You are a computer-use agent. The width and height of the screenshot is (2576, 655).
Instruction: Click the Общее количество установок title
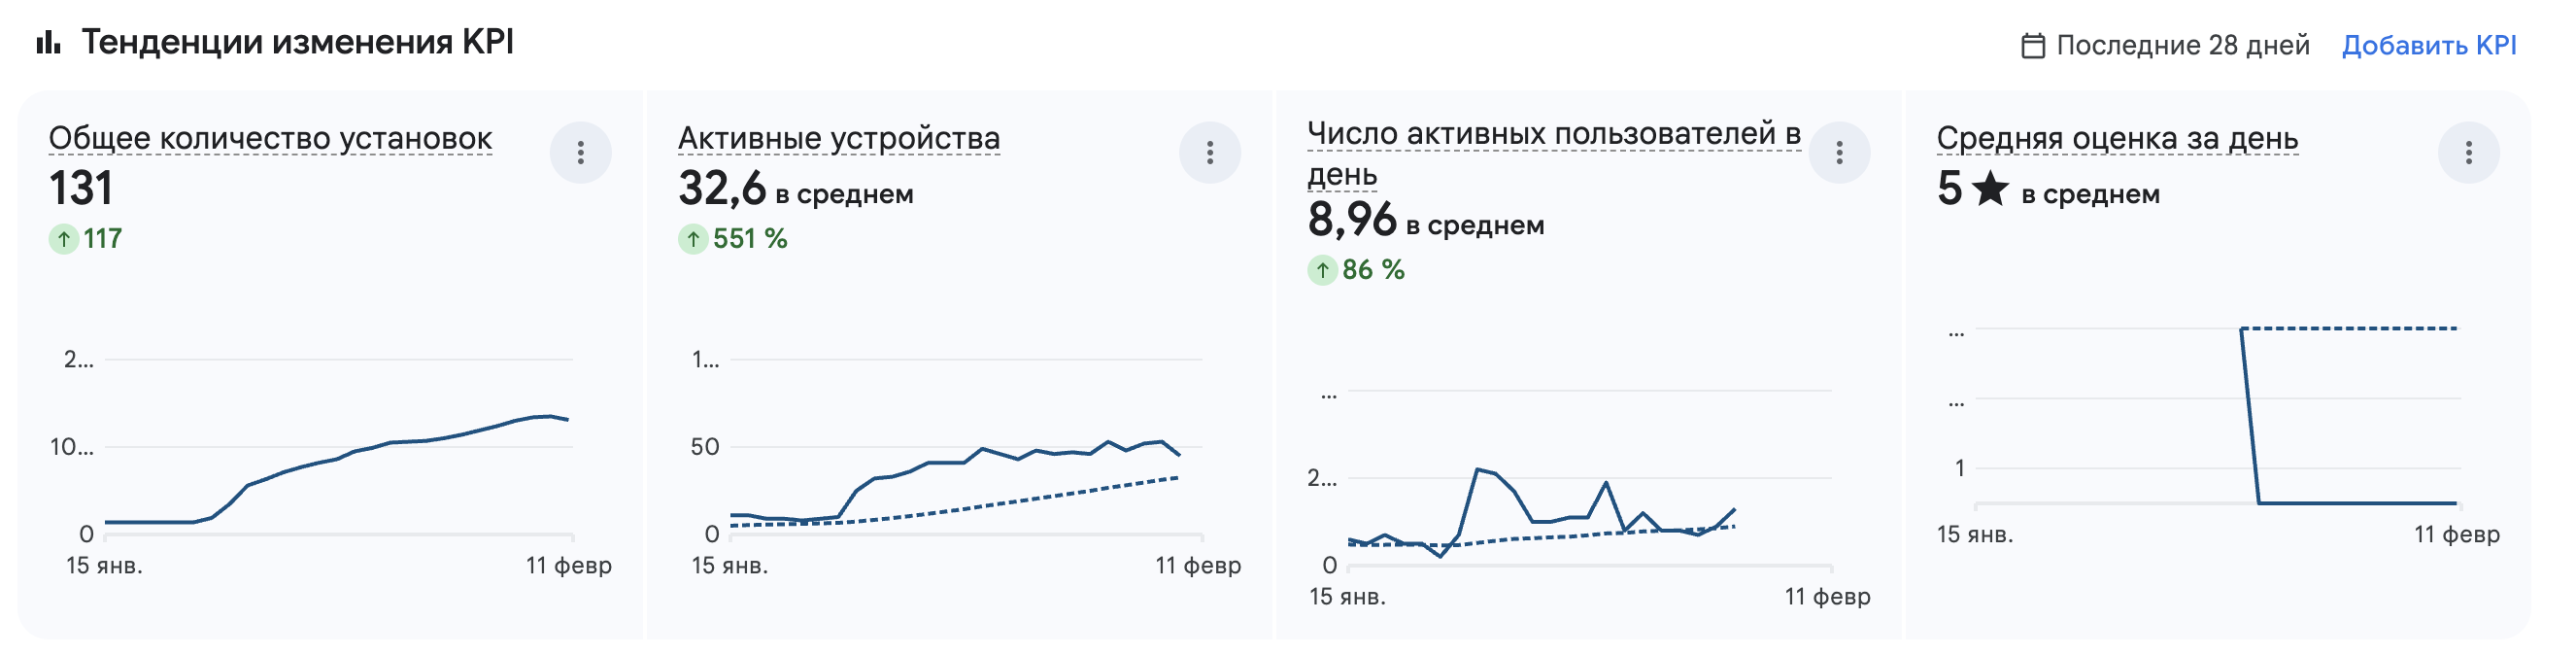(270, 138)
